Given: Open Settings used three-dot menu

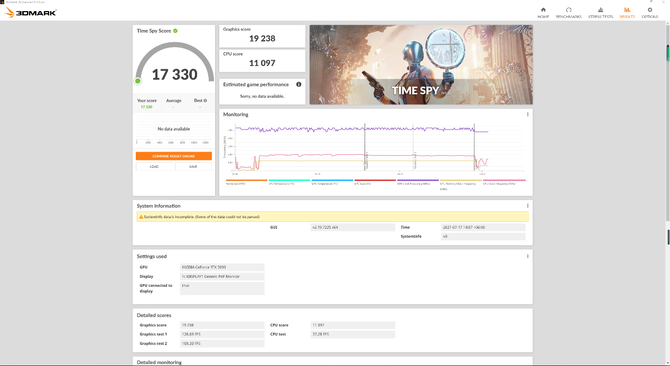Looking at the screenshot, I should (527, 256).
